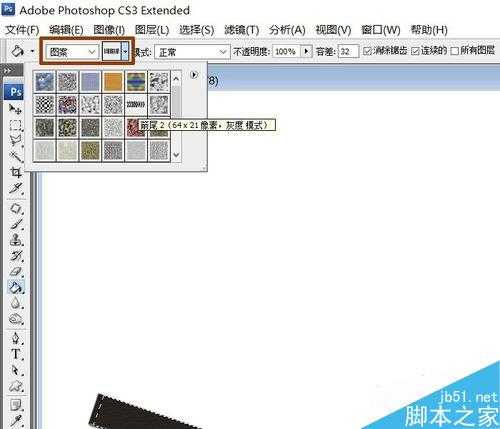This screenshot has width=500, height=429.
Task: Select the Rectangular Marquee tool
Action: (15, 125)
